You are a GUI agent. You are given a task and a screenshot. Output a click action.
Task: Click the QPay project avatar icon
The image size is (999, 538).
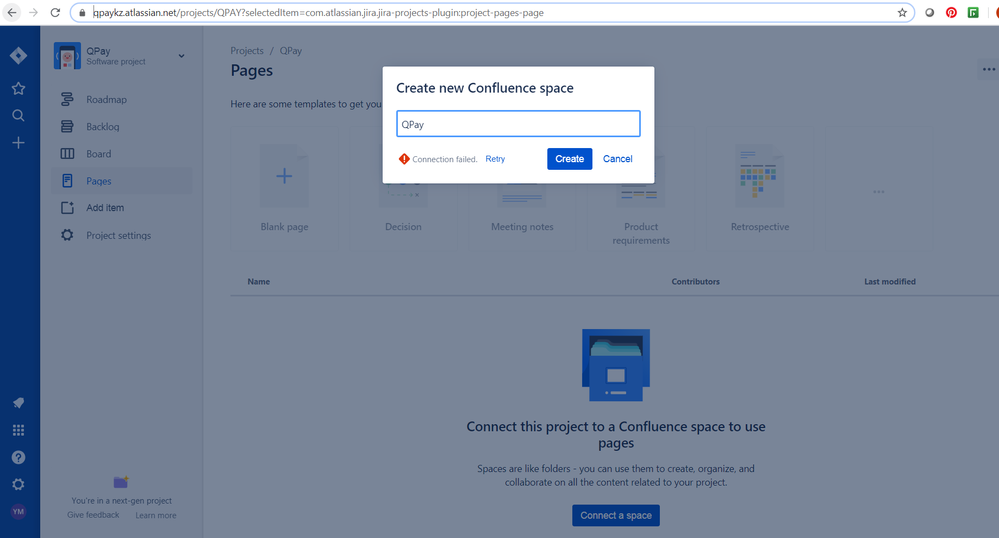(67, 55)
